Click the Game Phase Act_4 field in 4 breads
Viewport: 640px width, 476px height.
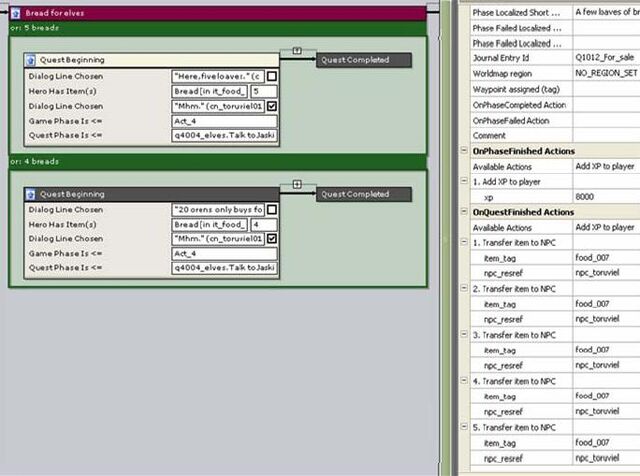[x=224, y=254]
